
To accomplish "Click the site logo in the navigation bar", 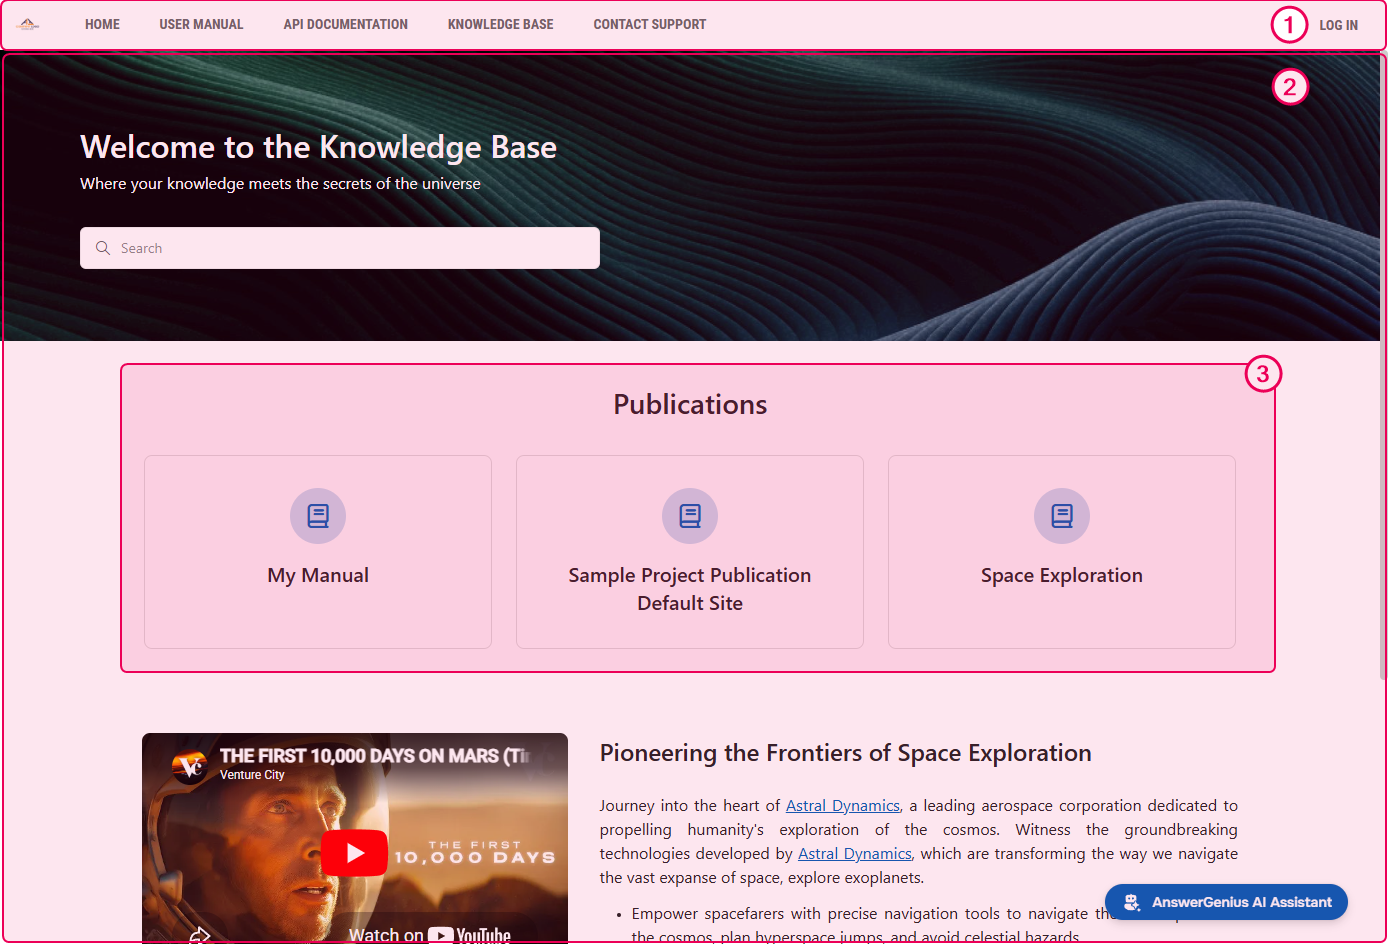I will (28, 24).
